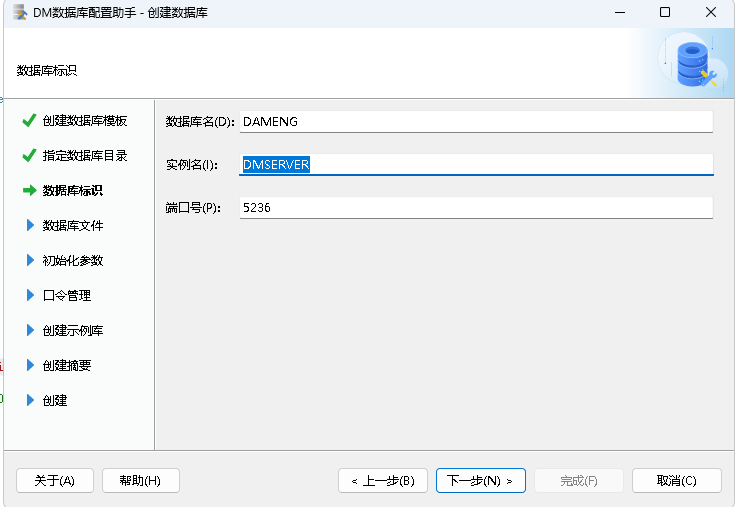
Task: Open the 关于(A) about dialog
Action: click(x=55, y=480)
